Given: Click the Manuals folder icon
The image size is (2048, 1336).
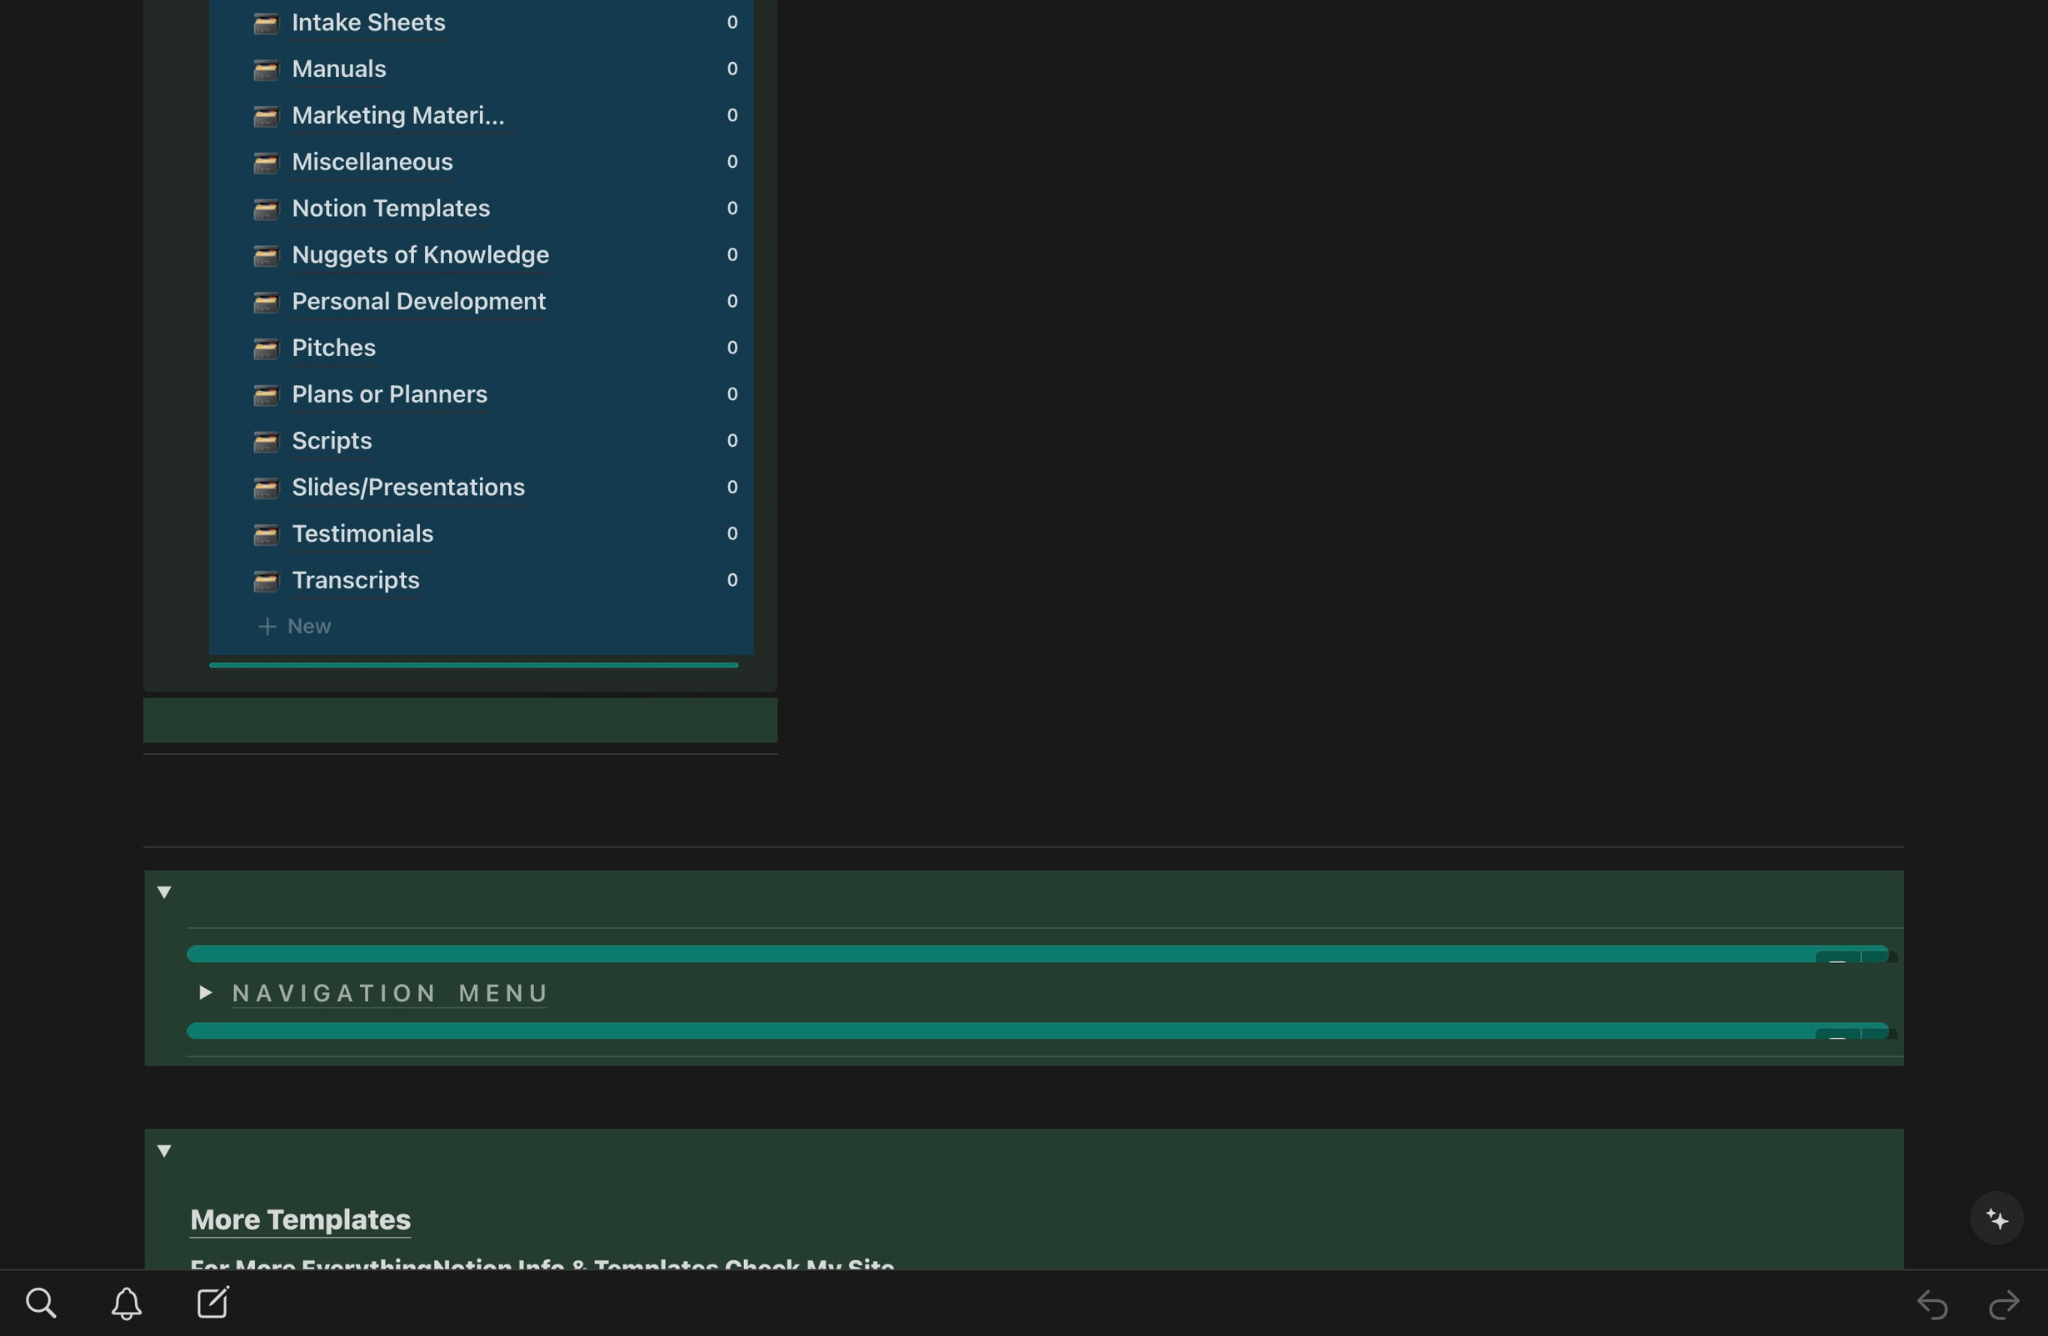Looking at the screenshot, I should (x=266, y=69).
